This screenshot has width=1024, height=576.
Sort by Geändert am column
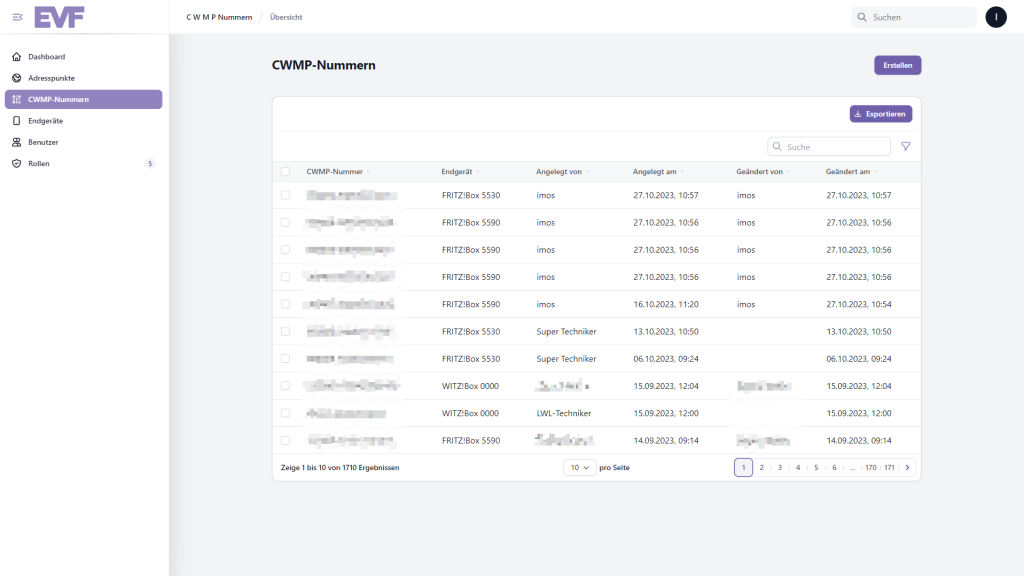click(852, 172)
